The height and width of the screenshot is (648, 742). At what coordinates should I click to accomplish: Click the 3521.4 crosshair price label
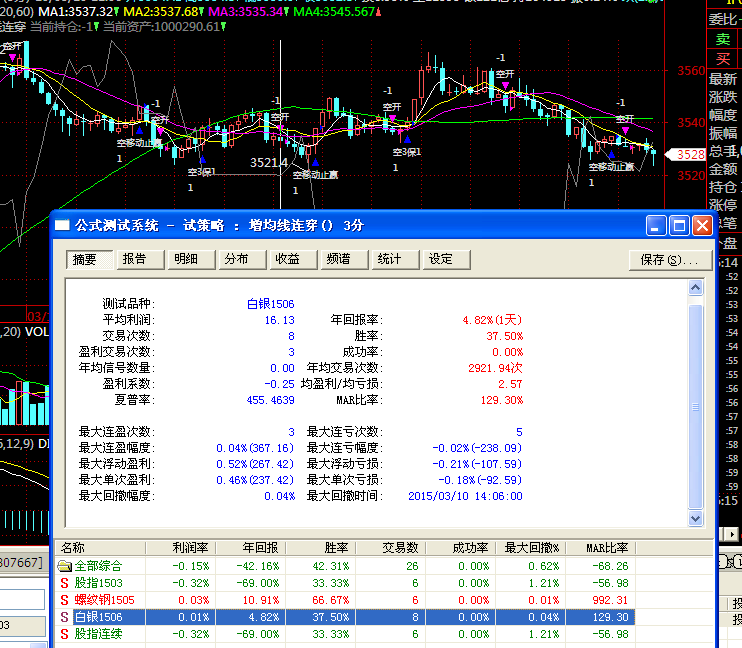coord(269,163)
